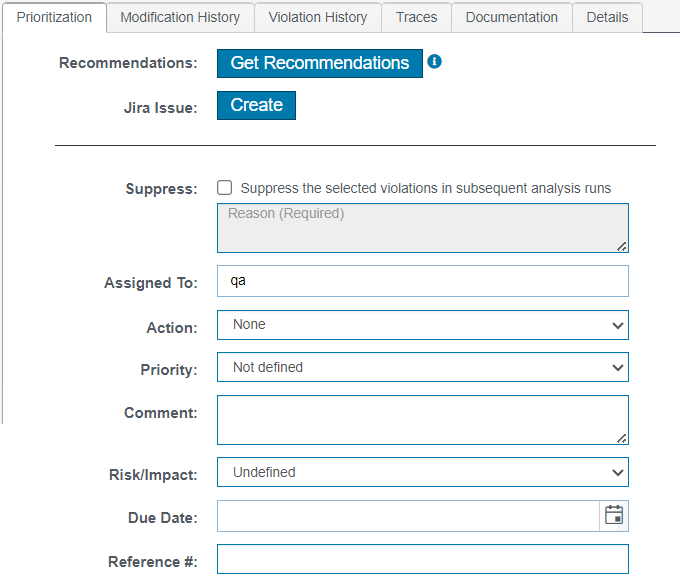The width and height of the screenshot is (680, 584).
Task: Click the Due Date text field
Action: (x=408, y=516)
